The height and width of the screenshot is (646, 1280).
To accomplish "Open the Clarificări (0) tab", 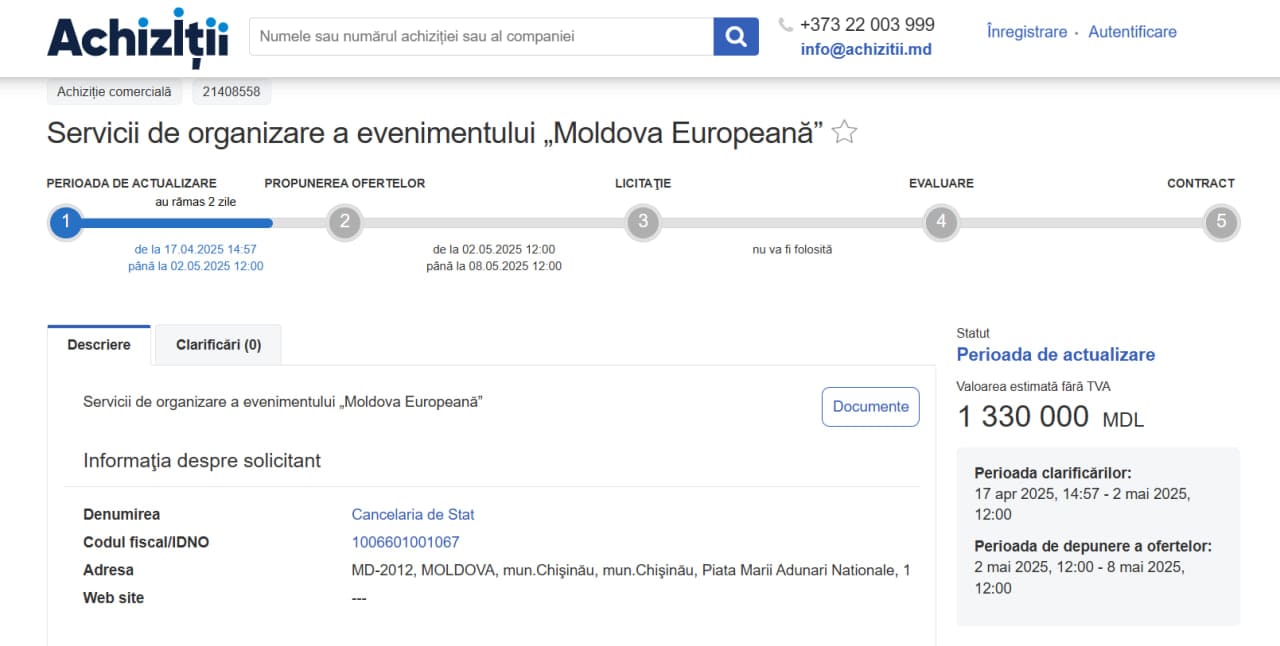I will click(x=218, y=345).
